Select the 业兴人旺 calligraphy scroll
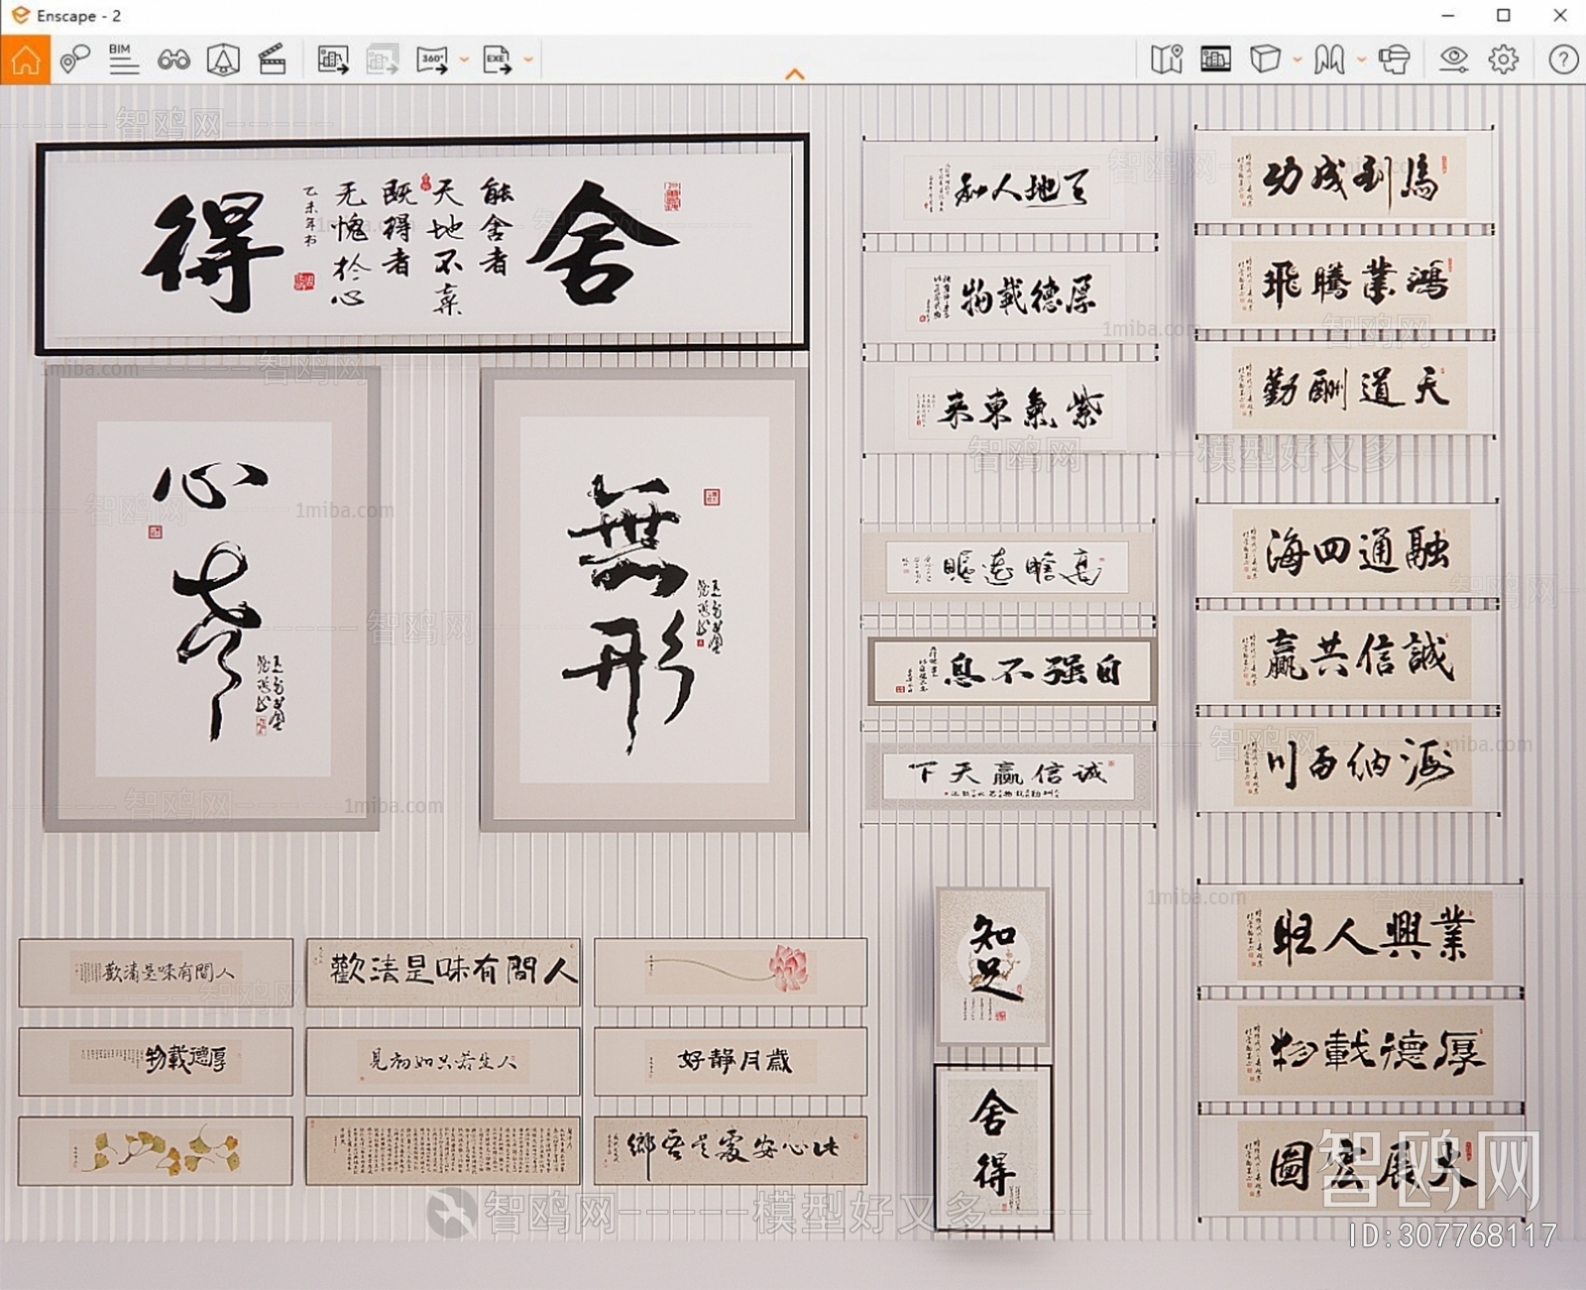 tap(1361, 936)
